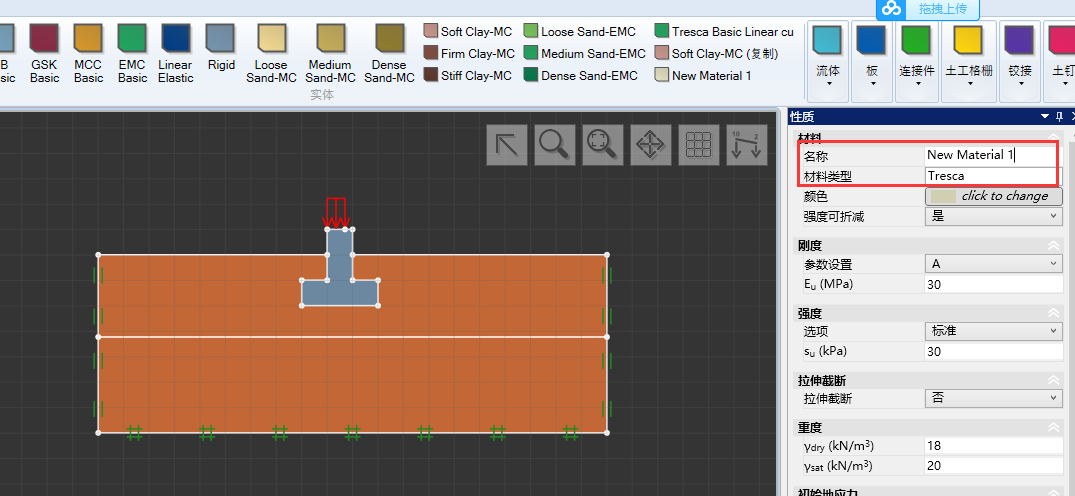Pin the 性质 properties panel

pyautogui.click(x=1059, y=117)
